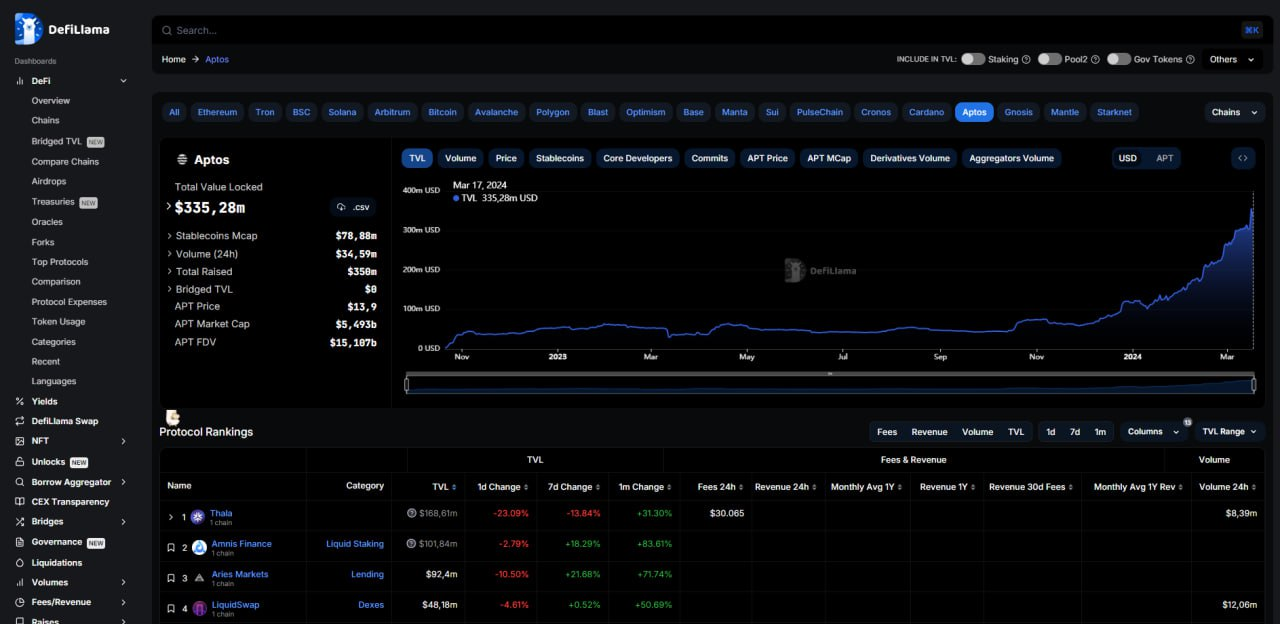Viewport: 1280px width, 624px height.
Task: Bookmark Aries Markets row
Action: [x=171, y=578]
